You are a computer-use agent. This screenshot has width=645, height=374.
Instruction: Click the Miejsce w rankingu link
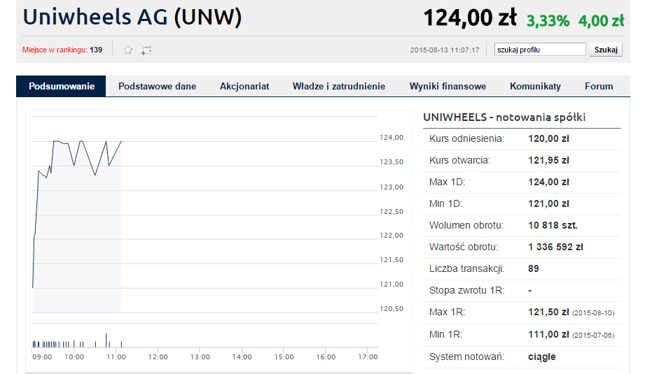click(55, 50)
